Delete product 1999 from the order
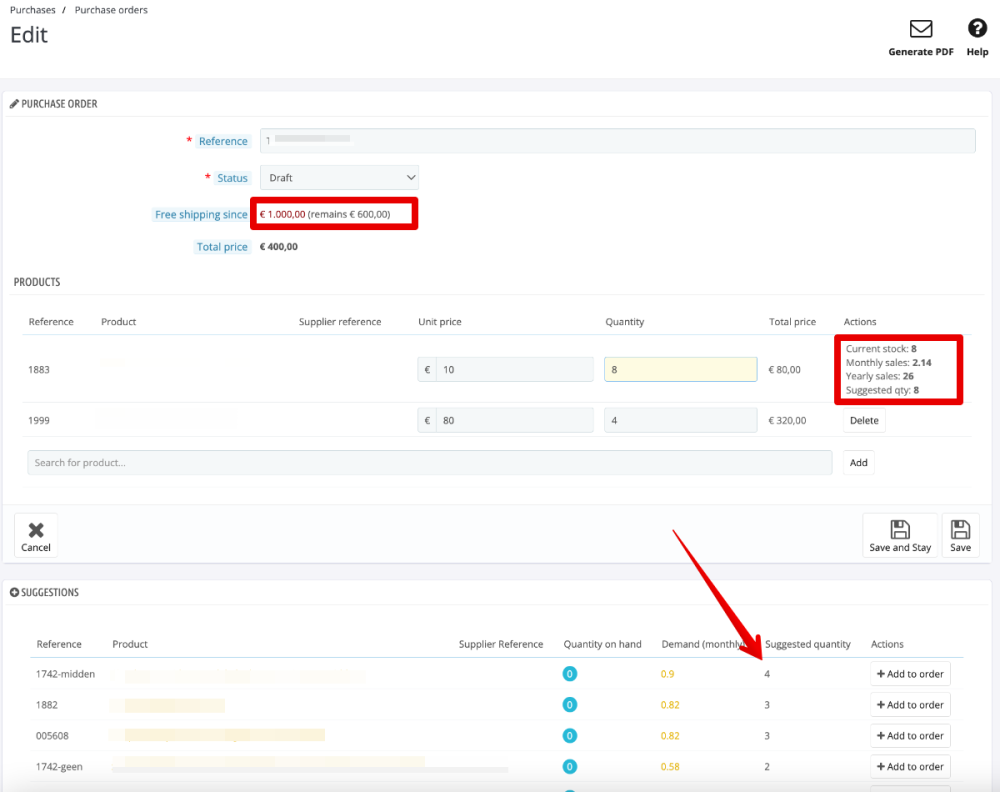The image size is (1000, 792). [x=864, y=421]
